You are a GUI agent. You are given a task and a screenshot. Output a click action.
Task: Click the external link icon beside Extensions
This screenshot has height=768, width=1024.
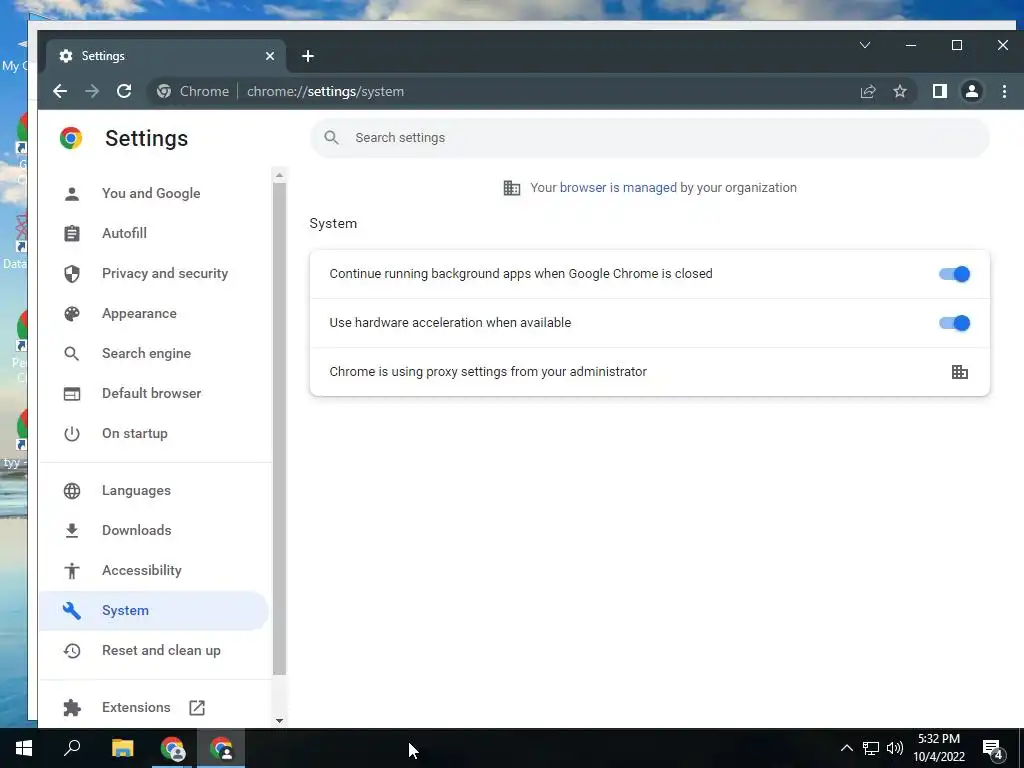tap(197, 707)
